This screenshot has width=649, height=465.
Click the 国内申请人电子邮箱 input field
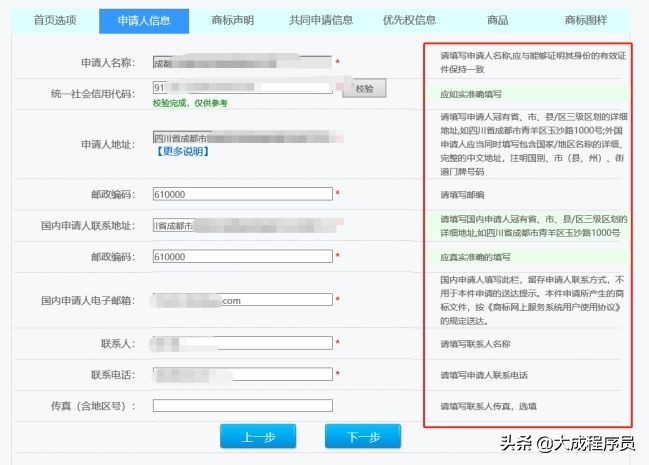(x=243, y=300)
